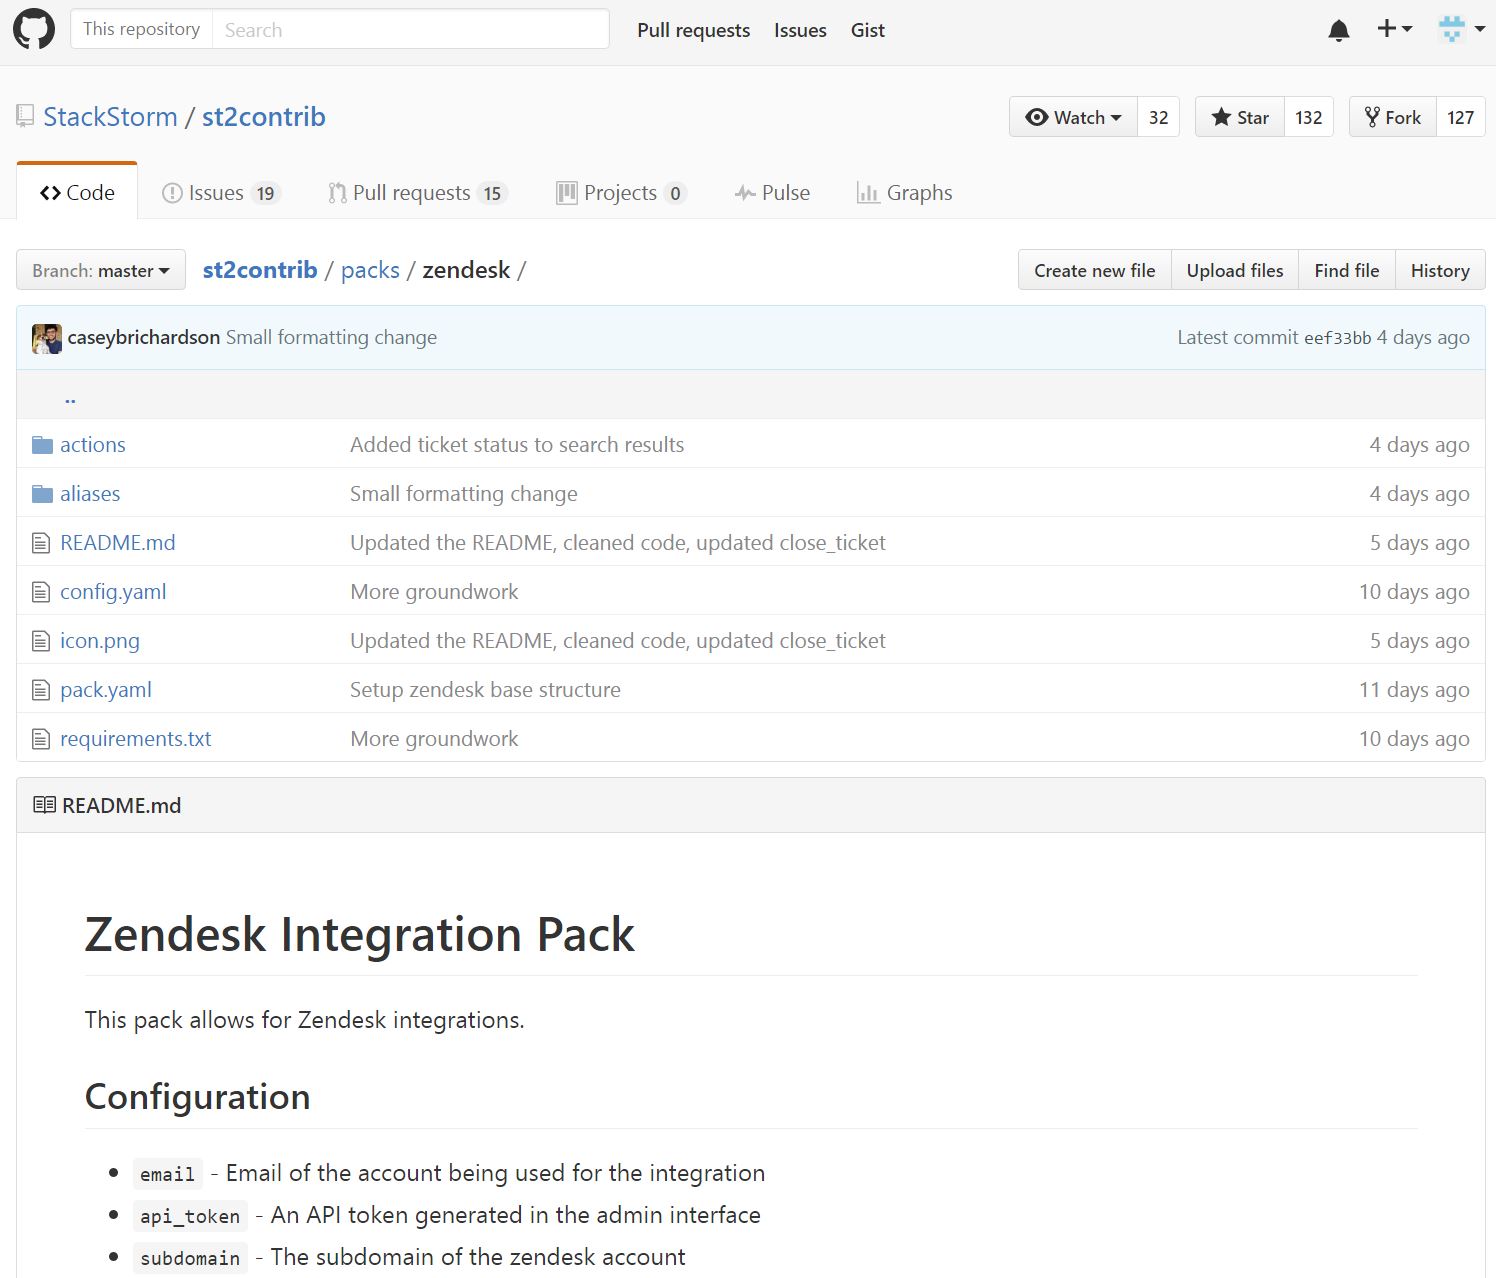Switch to the Issues tab
Image resolution: width=1496 pixels, height=1278 pixels.
pyautogui.click(x=221, y=192)
